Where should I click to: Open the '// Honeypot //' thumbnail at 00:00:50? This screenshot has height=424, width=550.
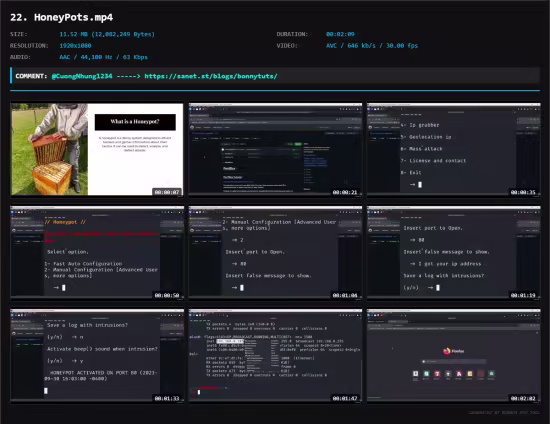point(97,253)
